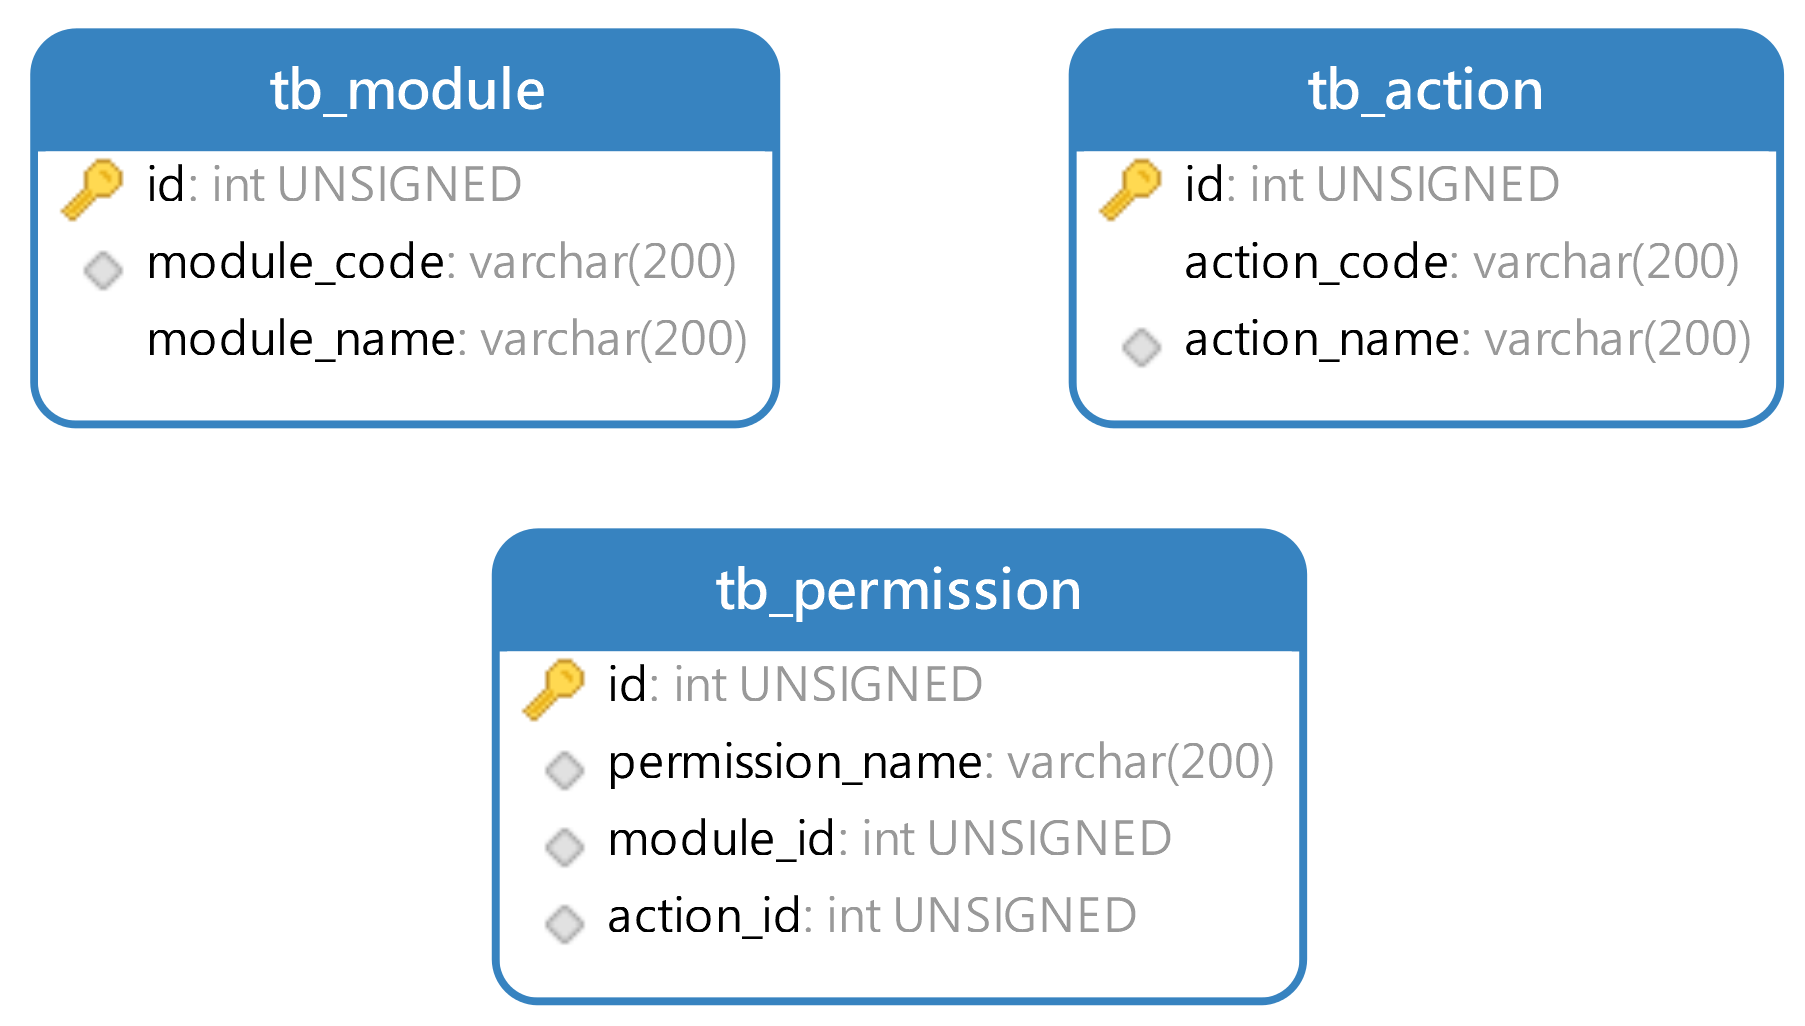Image resolution: width=1805 pixels, height=1026 pixels.
Task: Select the module_id int UNSIGNED column
Action: pyautogui.click(x=899, y=839)
